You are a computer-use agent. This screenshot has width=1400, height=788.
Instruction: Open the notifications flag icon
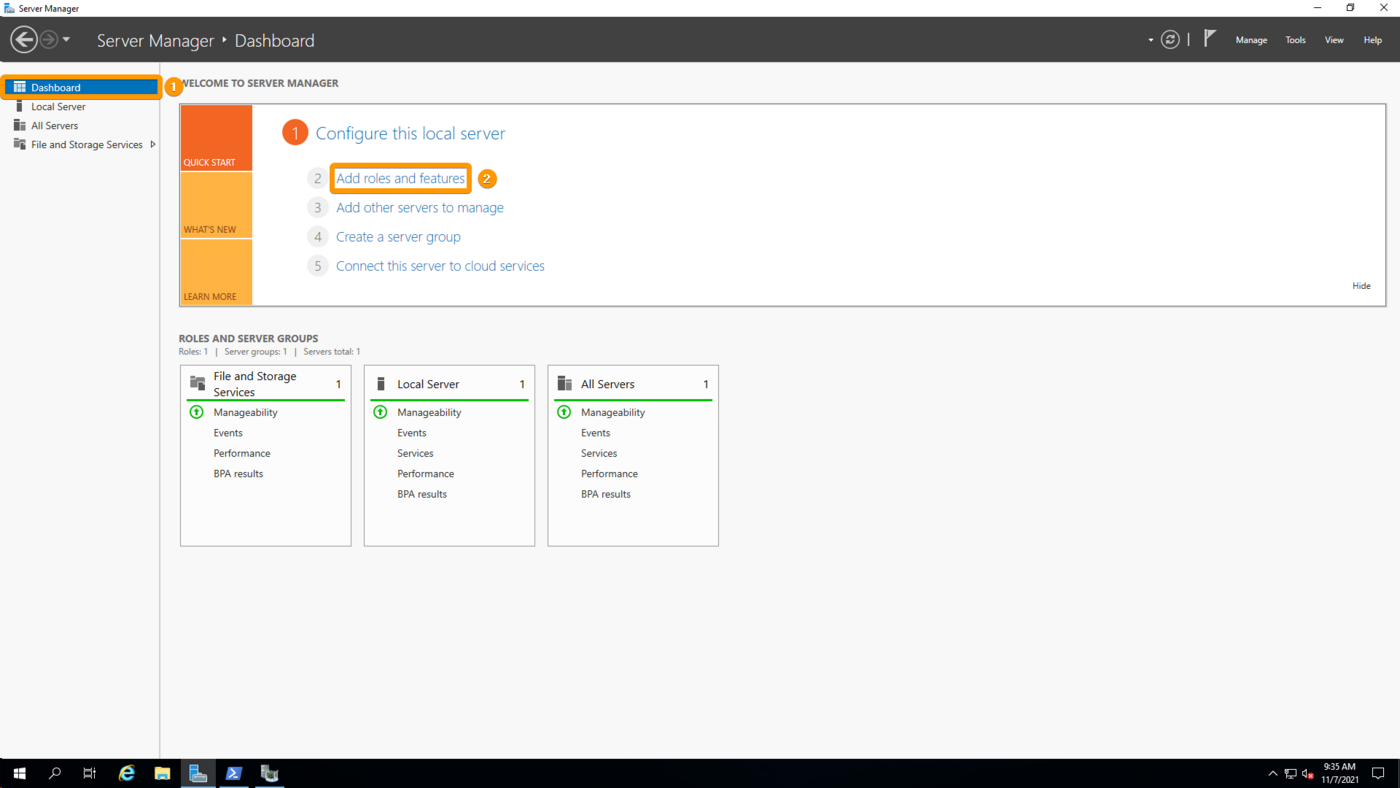pyautogui.click(x=1209, y=39)
